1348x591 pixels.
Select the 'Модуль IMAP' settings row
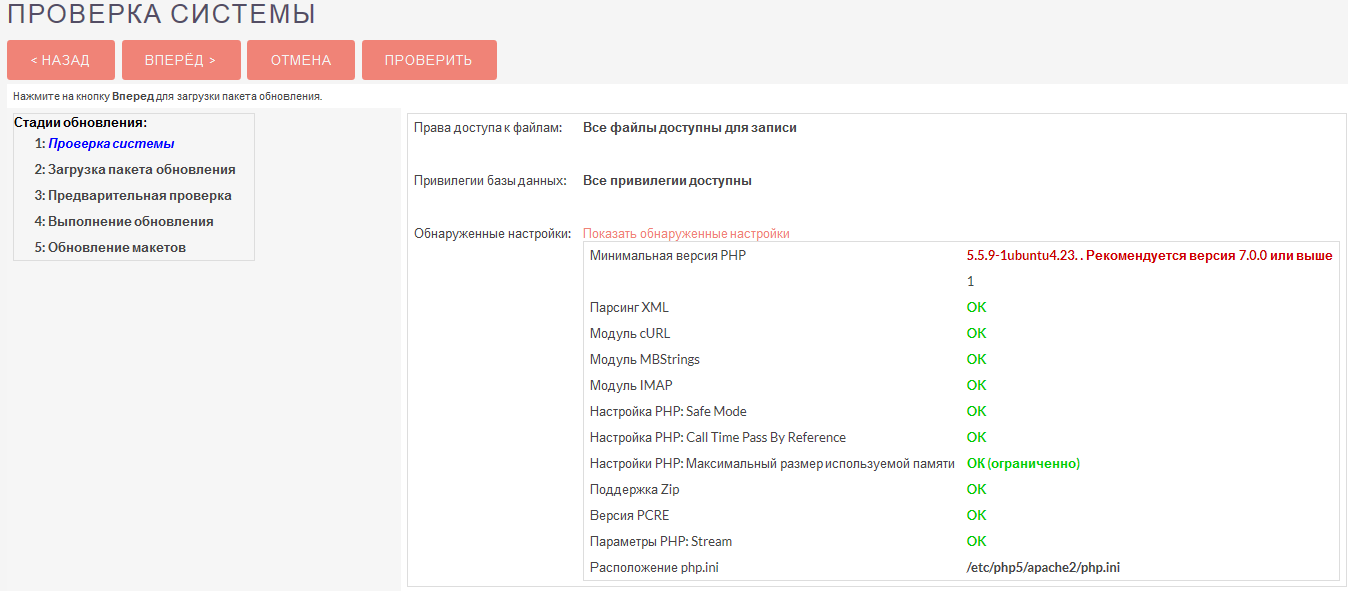pyautogui.click(x=629, y=385)
